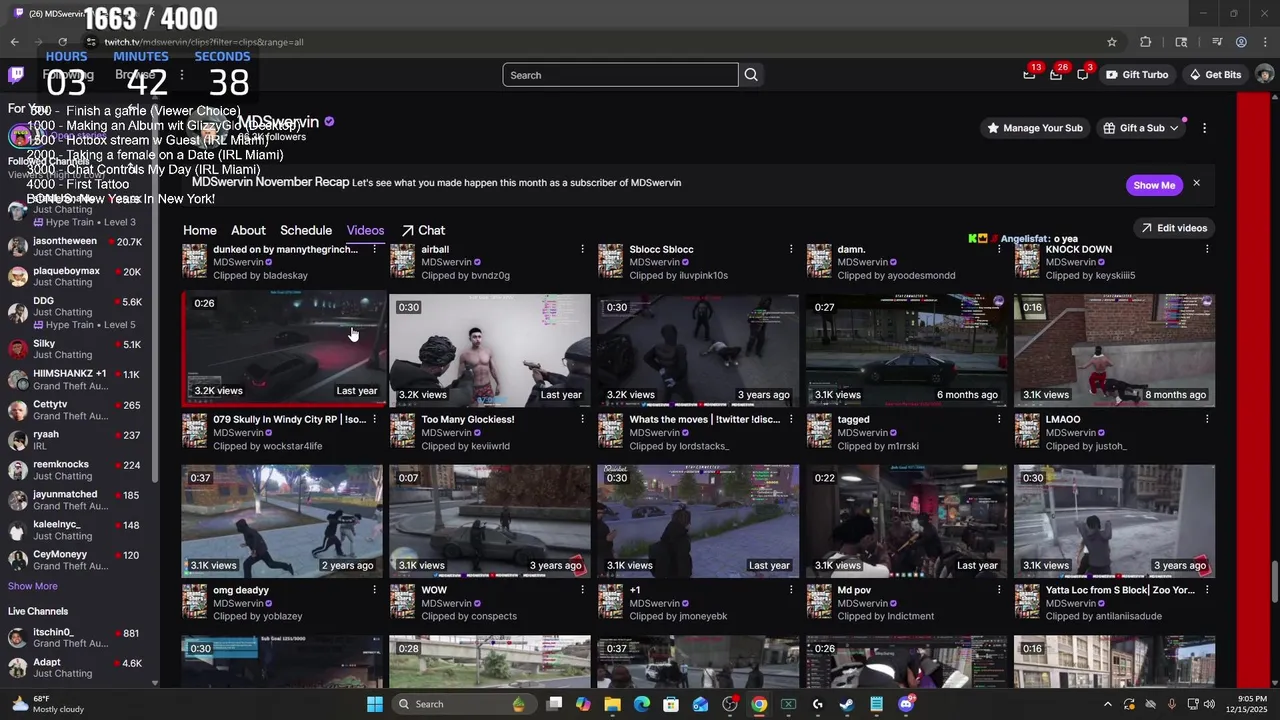Bookmark this page with star icon

(x=1111, y=42)
